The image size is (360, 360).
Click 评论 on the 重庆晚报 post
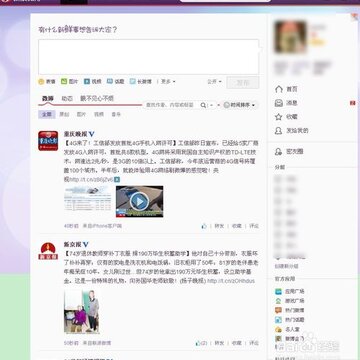[x=254, y=226]
